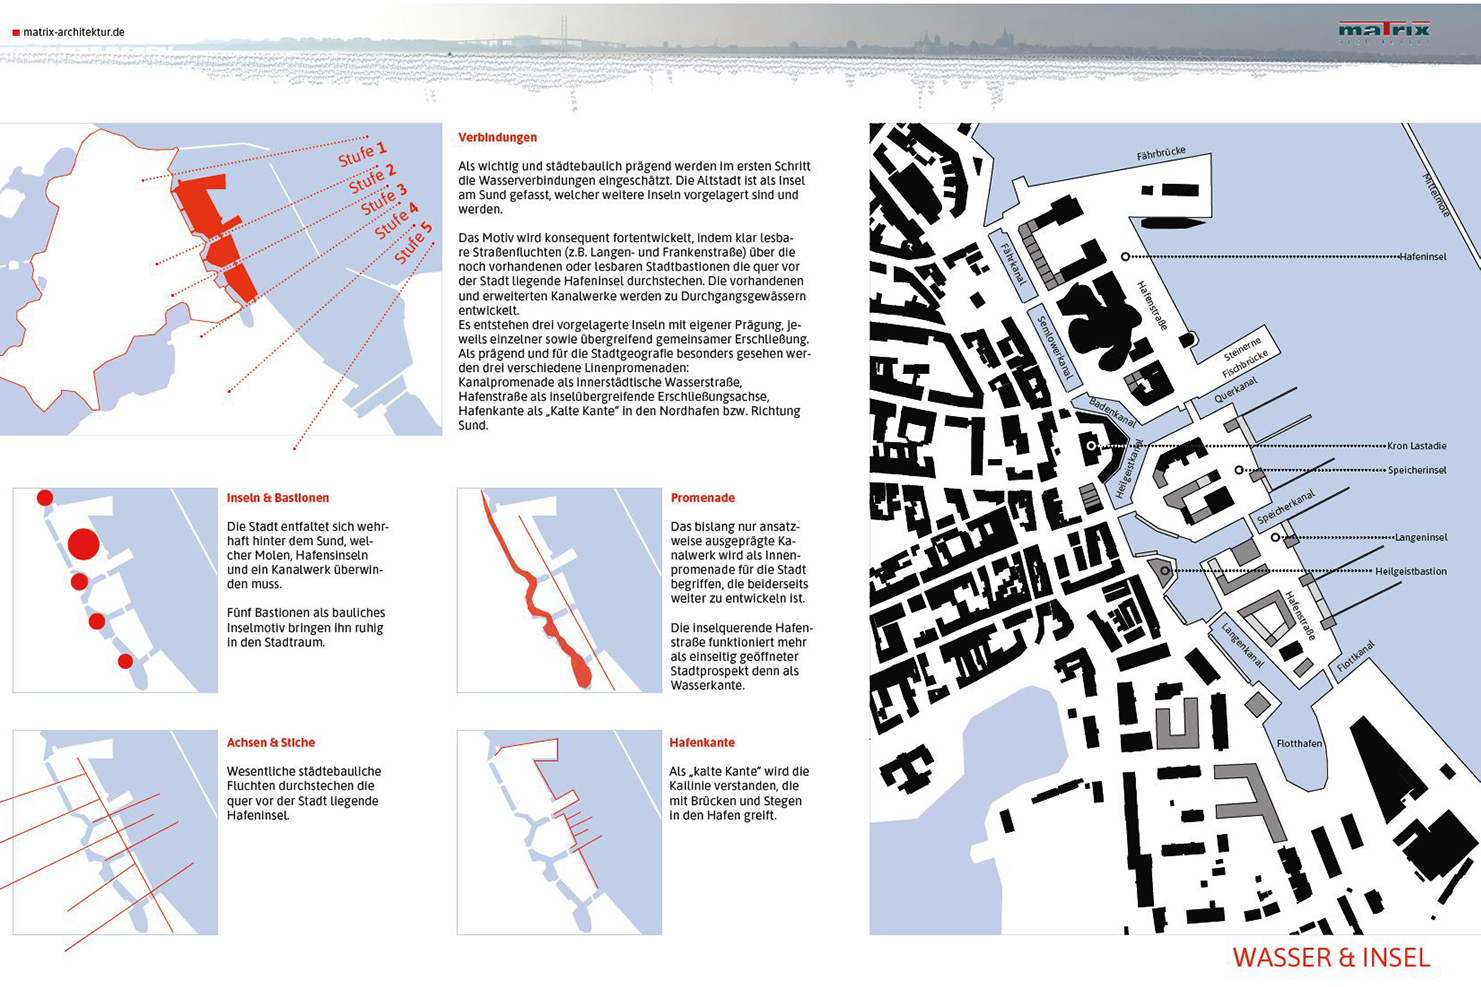Click the red square bullet beside matrix-architektur.de

pyautogui.click(x=16, y=33)
